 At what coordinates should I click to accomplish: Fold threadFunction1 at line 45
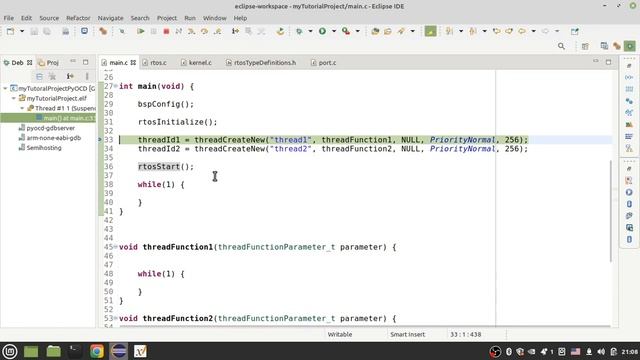click(x=116, y=247)
